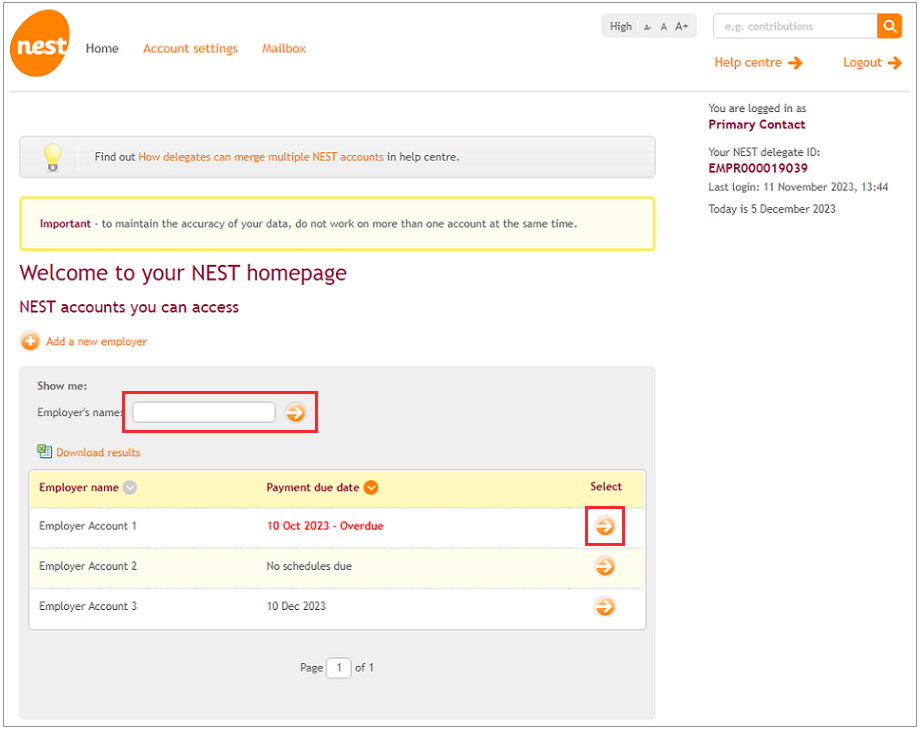Go to Account settings

(x=190, y=48)
